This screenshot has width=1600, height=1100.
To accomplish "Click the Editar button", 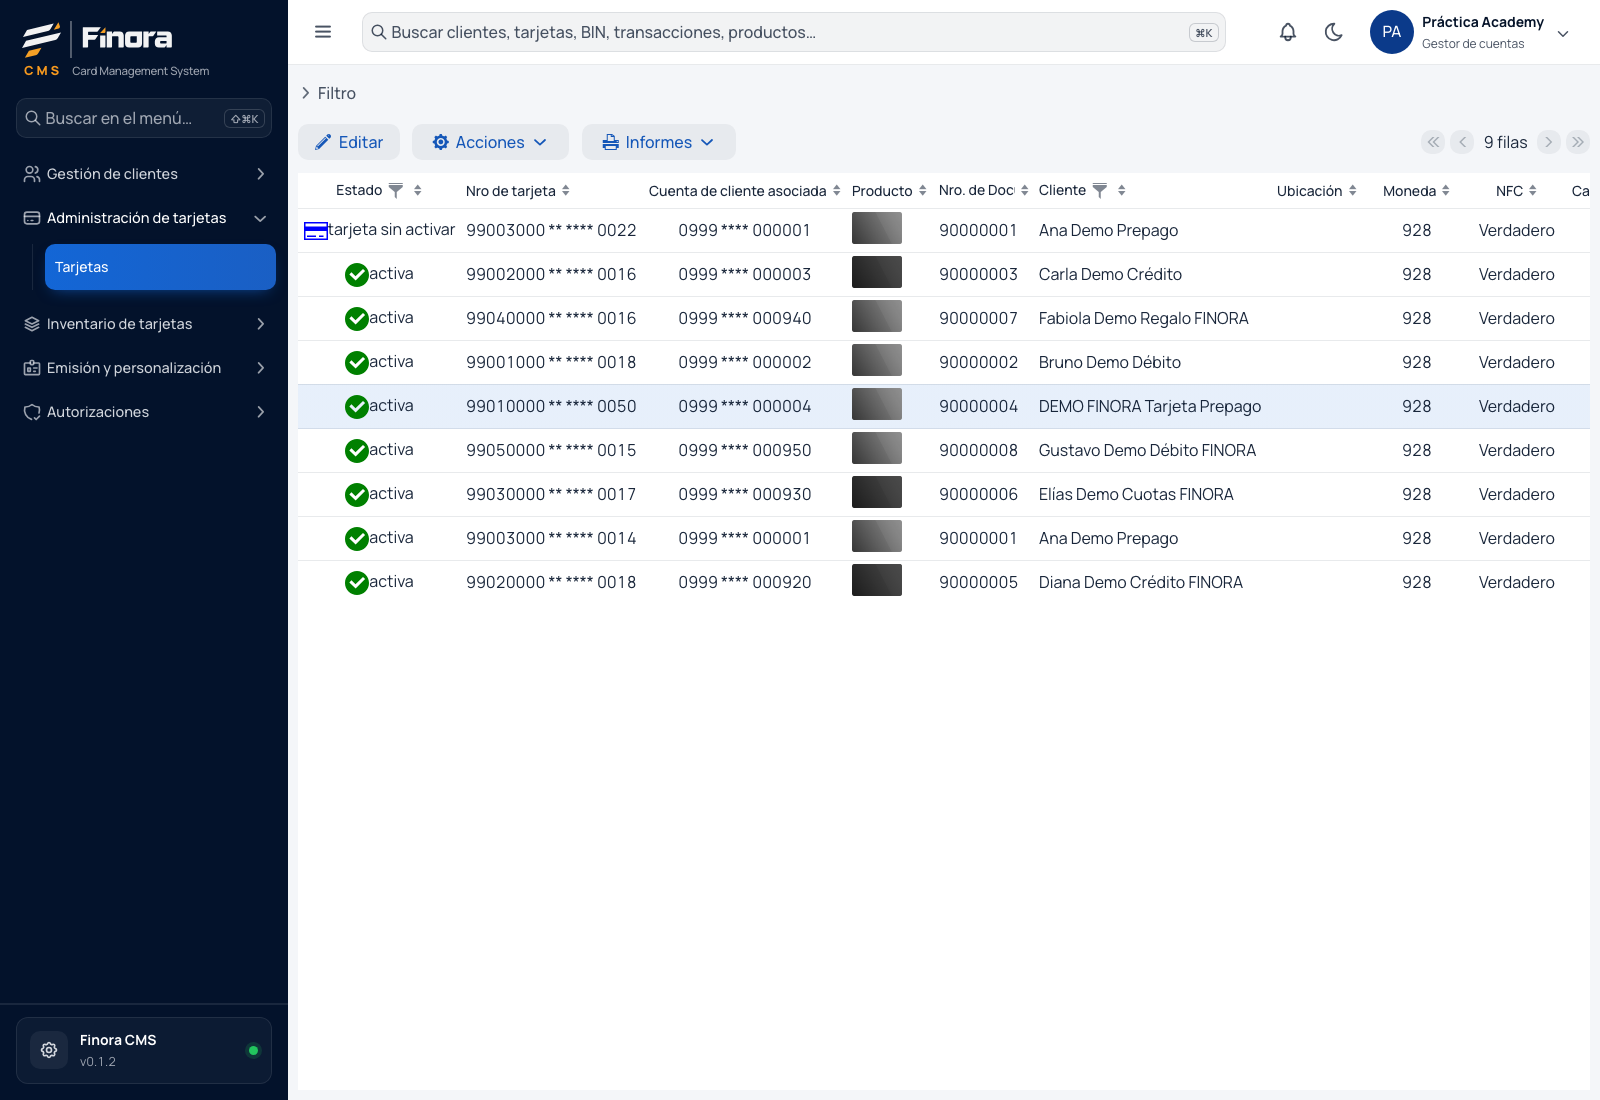I will coord(349,142).
